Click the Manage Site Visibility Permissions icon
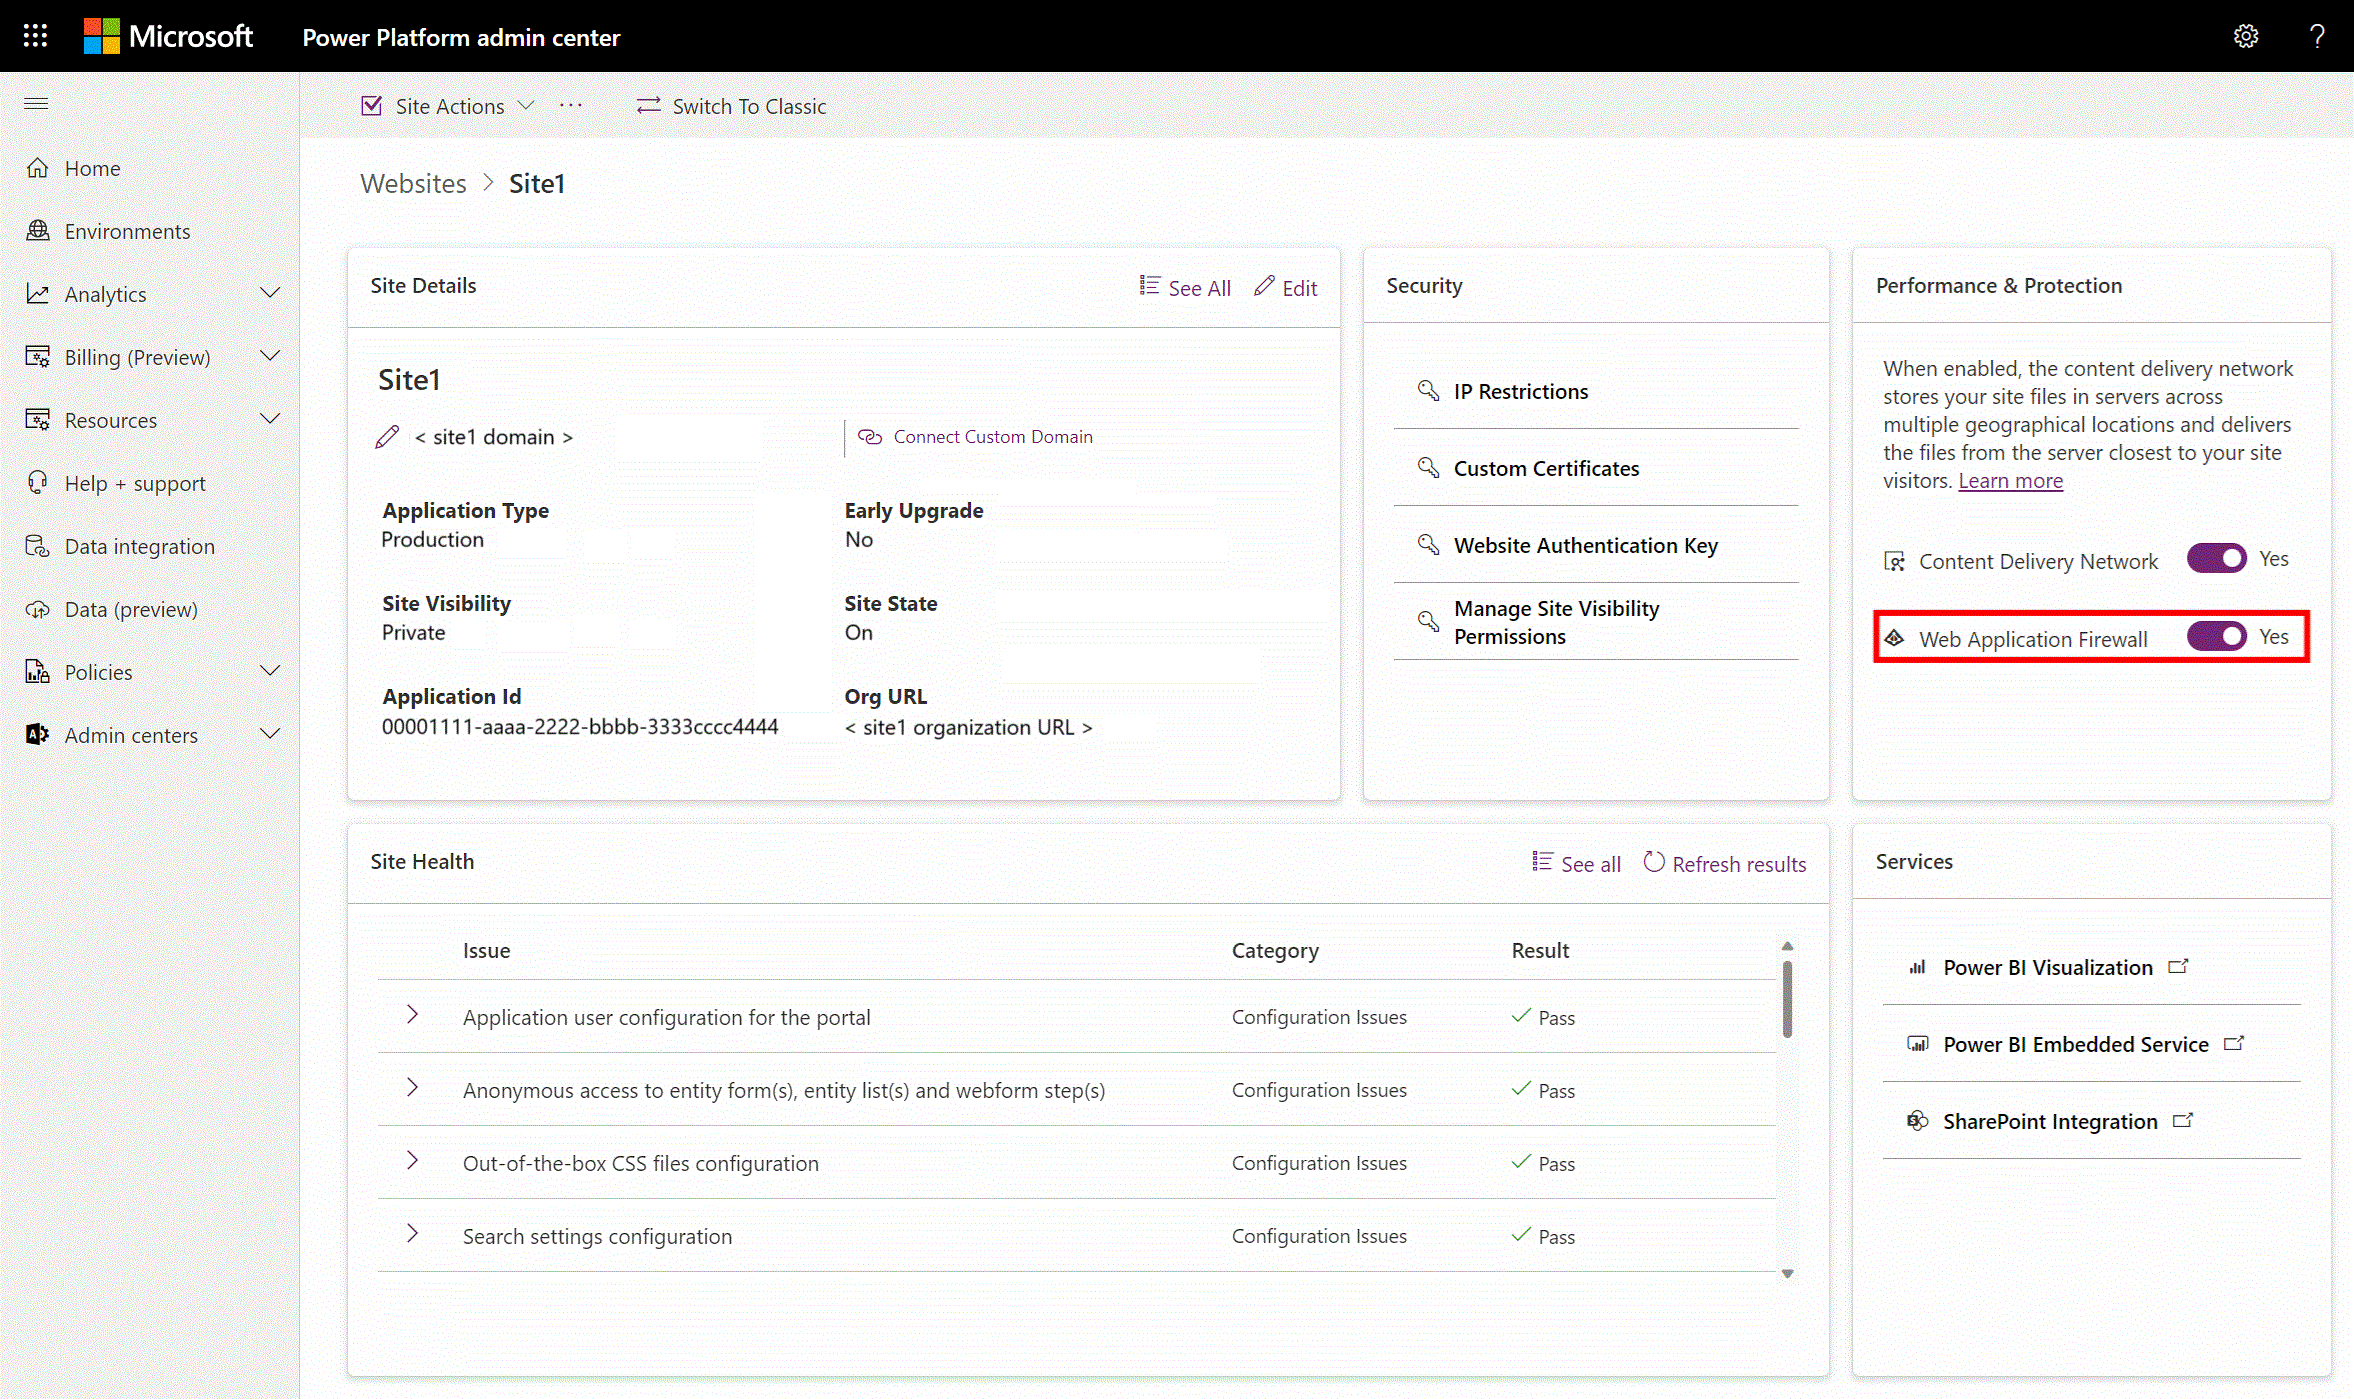2354x1399 pixels. click(x=1427, y=621)
